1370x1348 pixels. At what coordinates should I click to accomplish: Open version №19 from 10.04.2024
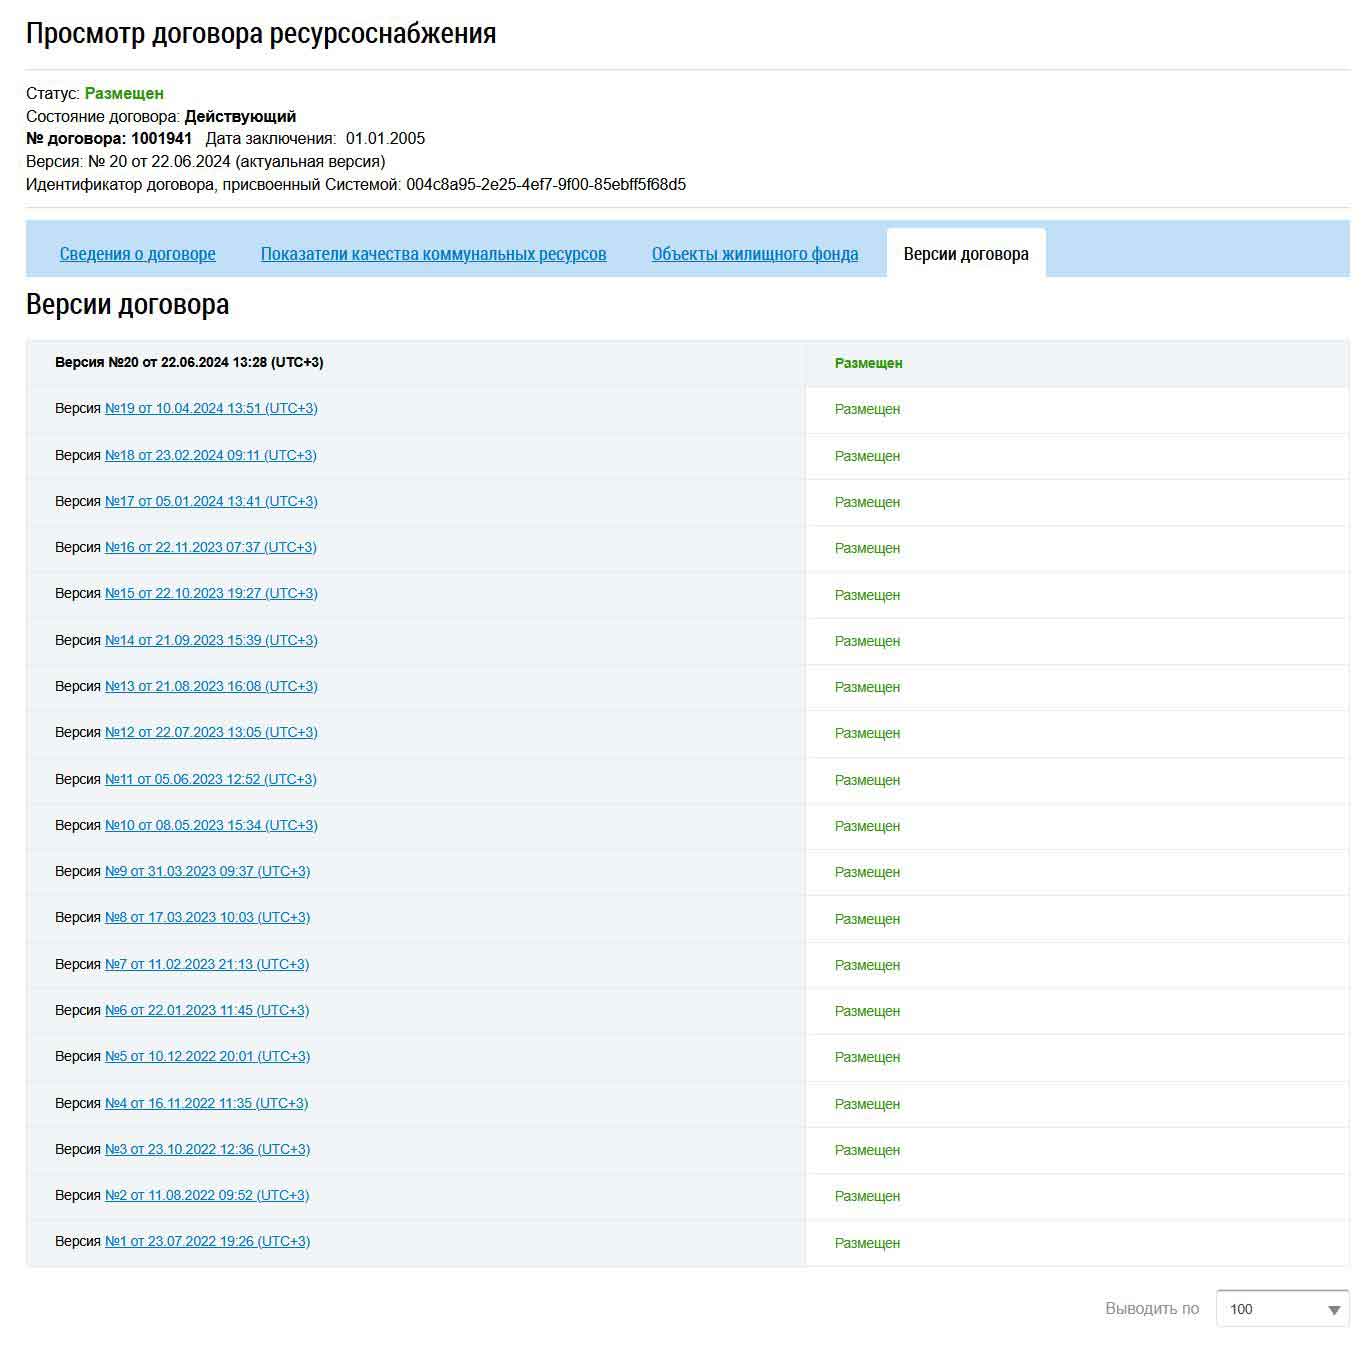[211, 408]
